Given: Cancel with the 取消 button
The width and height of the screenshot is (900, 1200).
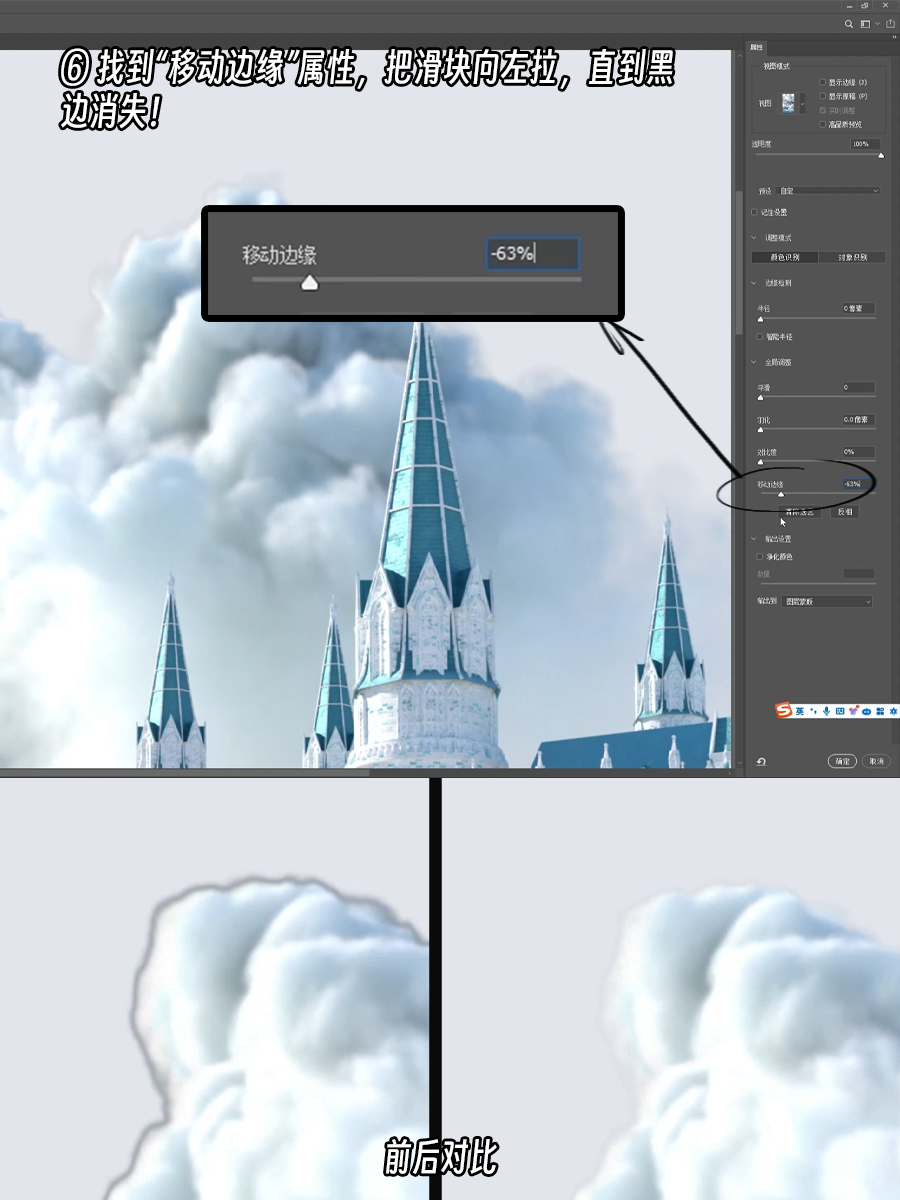Looking at the screenshot, I should coord(876,761).
